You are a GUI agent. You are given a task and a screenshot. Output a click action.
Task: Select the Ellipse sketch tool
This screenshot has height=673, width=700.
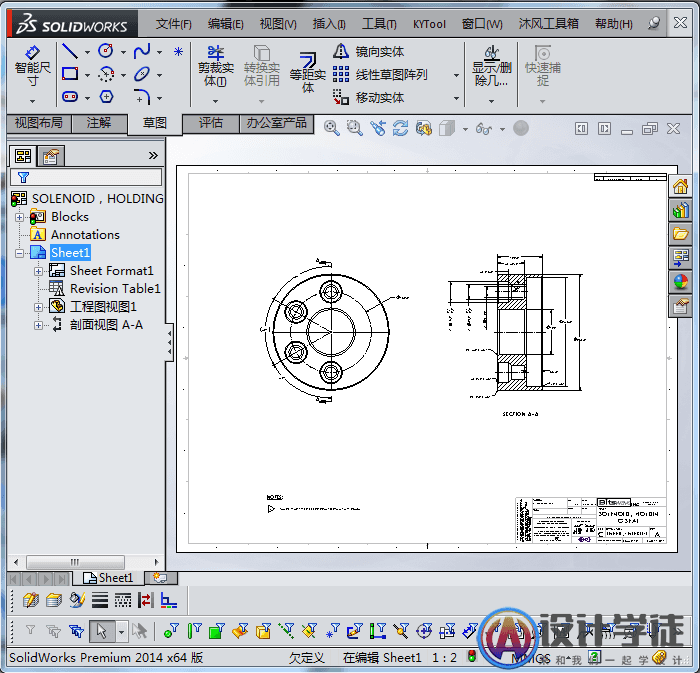(x=142, y=74)
